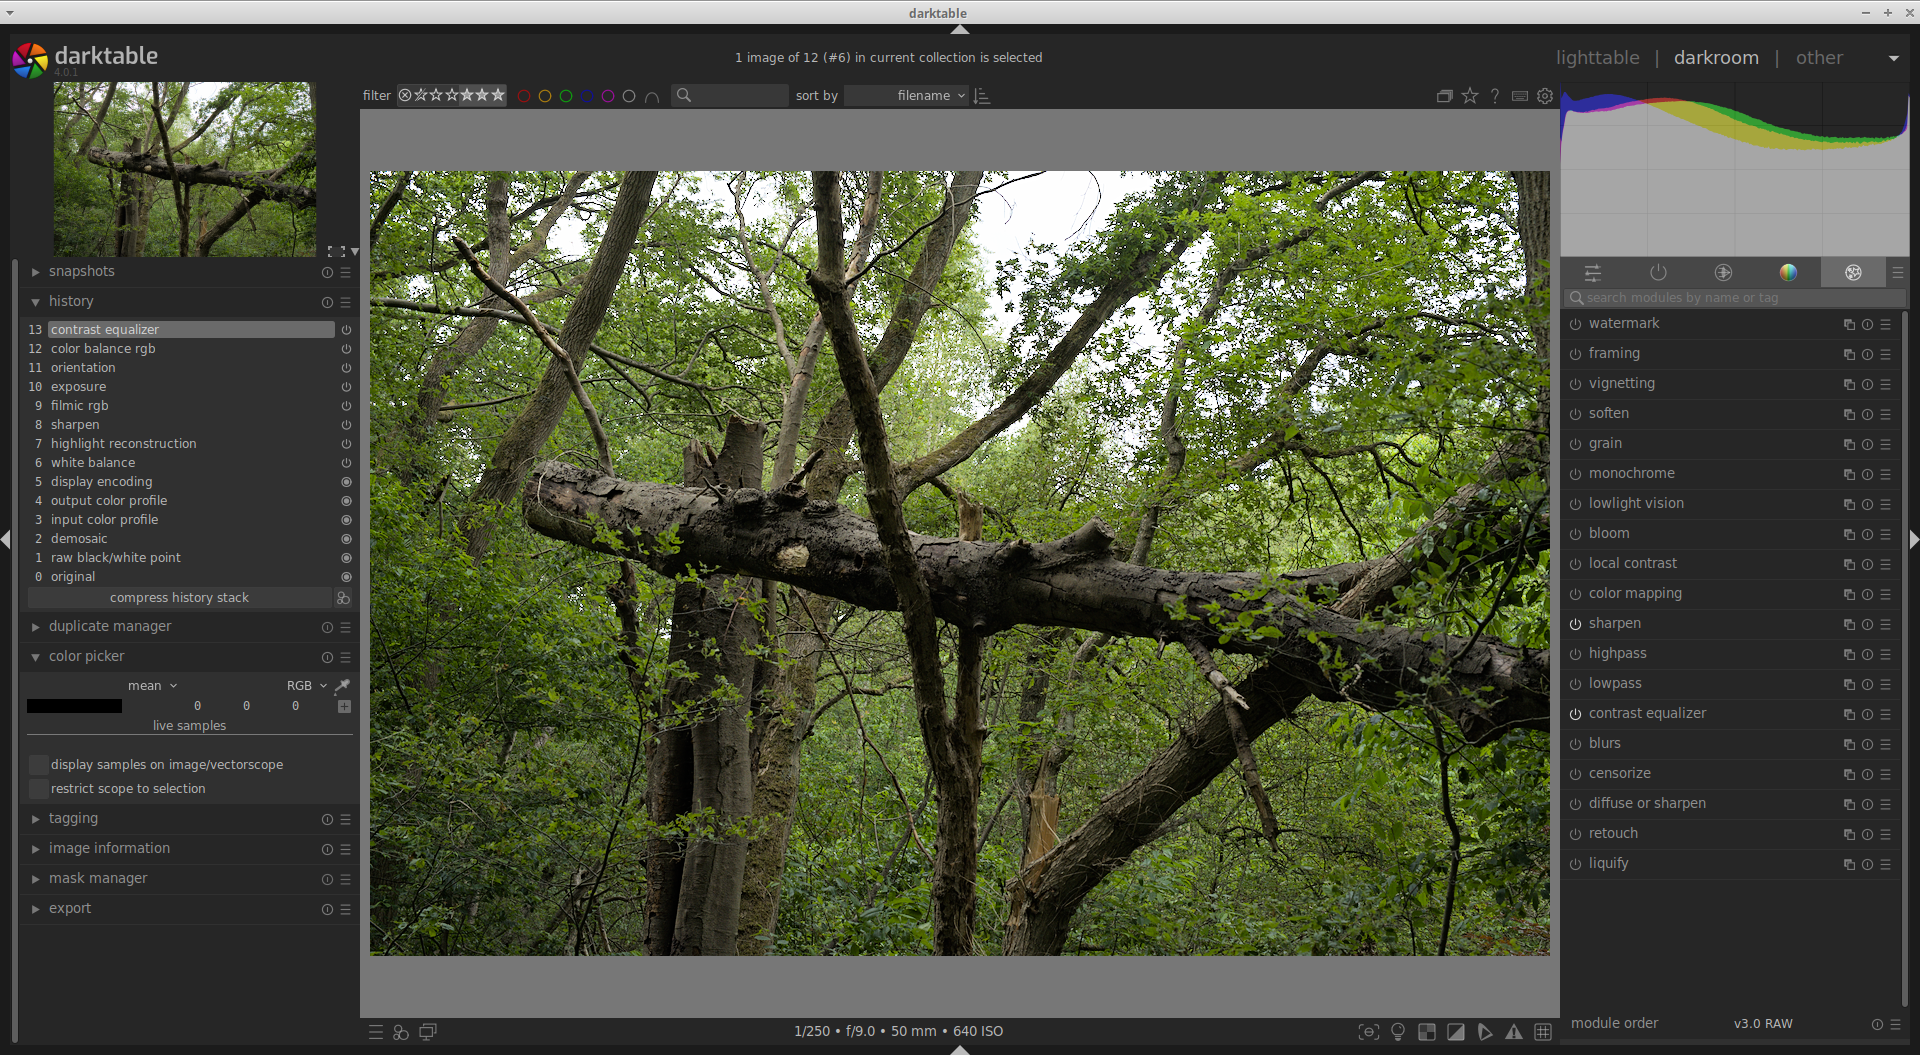Image resolution: width=1920 pixels, height=1055 pixels.
Task: Create new instance of sharpen module
Action: (x=1849, y=624)
